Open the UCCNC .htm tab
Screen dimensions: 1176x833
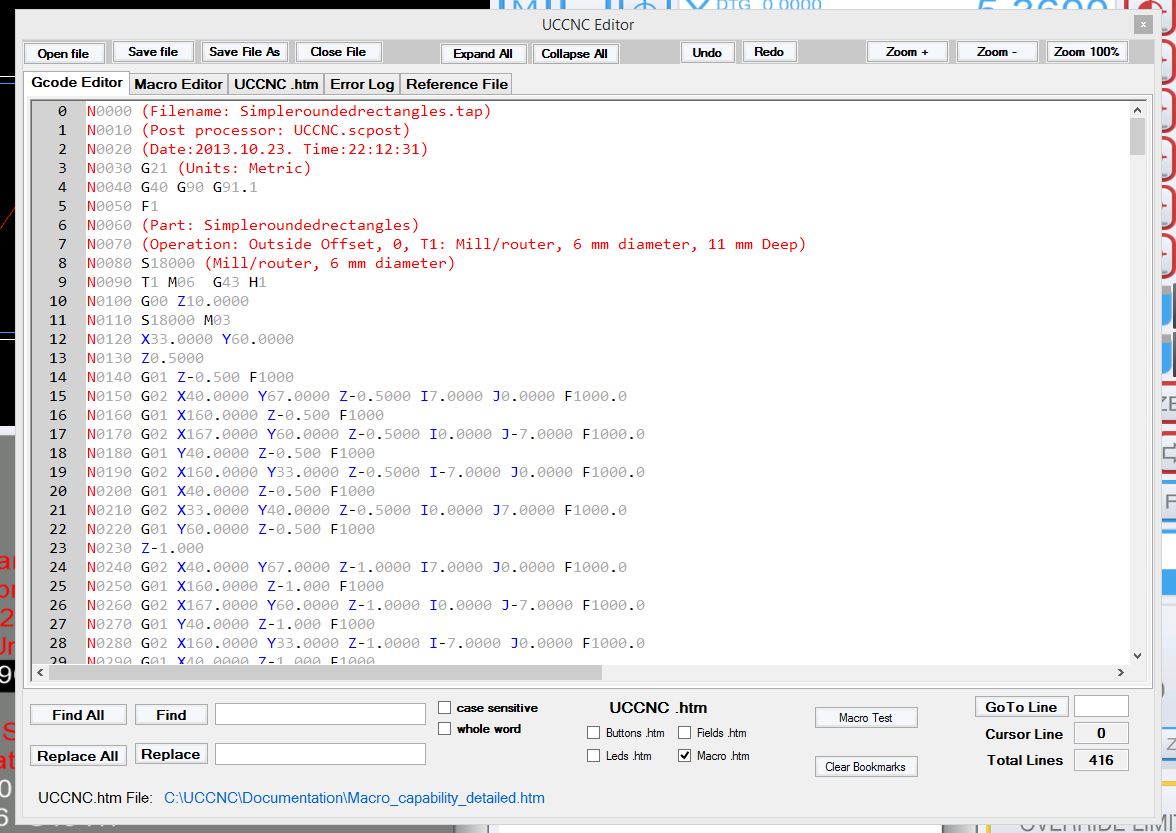point(276,84)
